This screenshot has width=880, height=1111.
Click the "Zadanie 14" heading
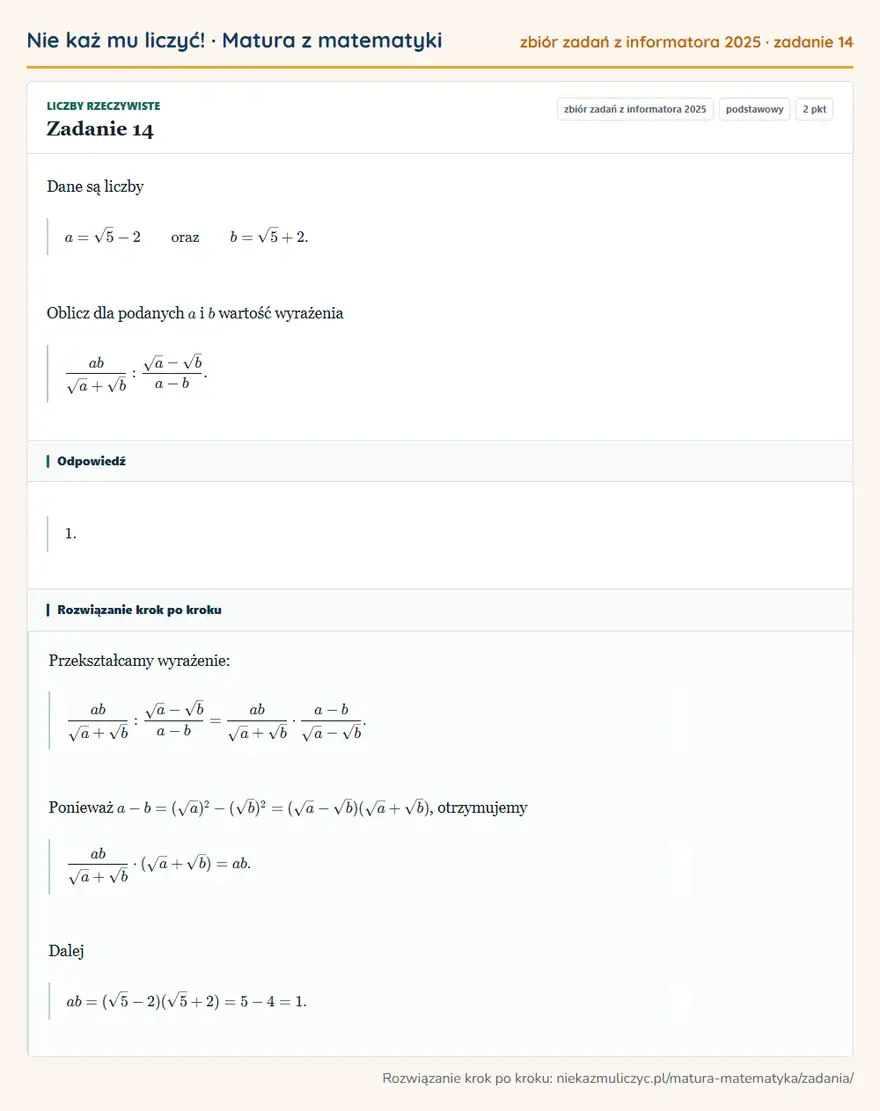click(x=100, y=129)
